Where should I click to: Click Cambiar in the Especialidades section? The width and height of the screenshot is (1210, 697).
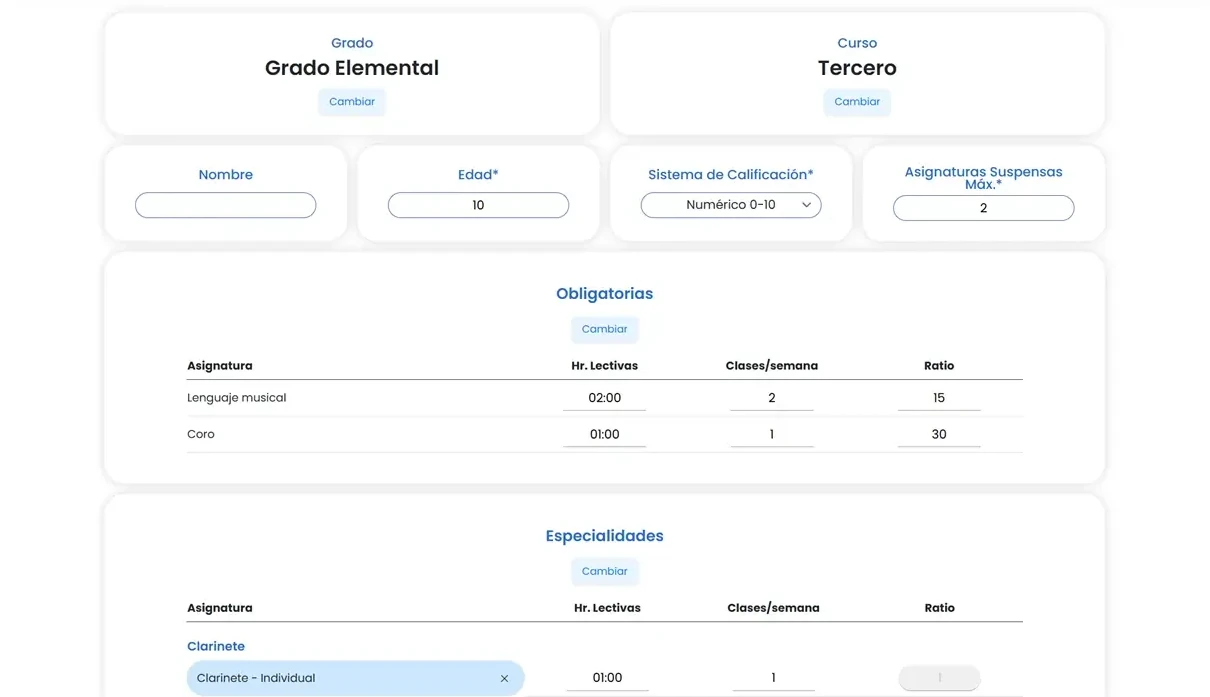(604, 570)
